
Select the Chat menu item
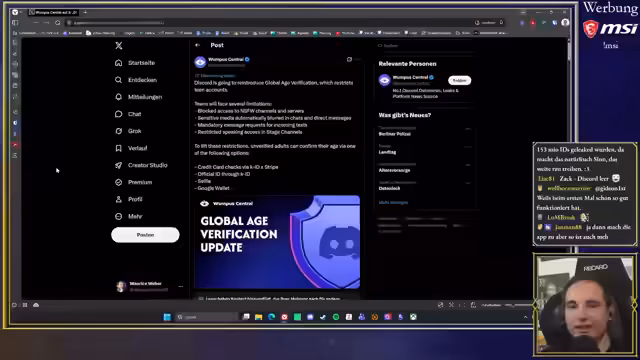click(128, 114)
